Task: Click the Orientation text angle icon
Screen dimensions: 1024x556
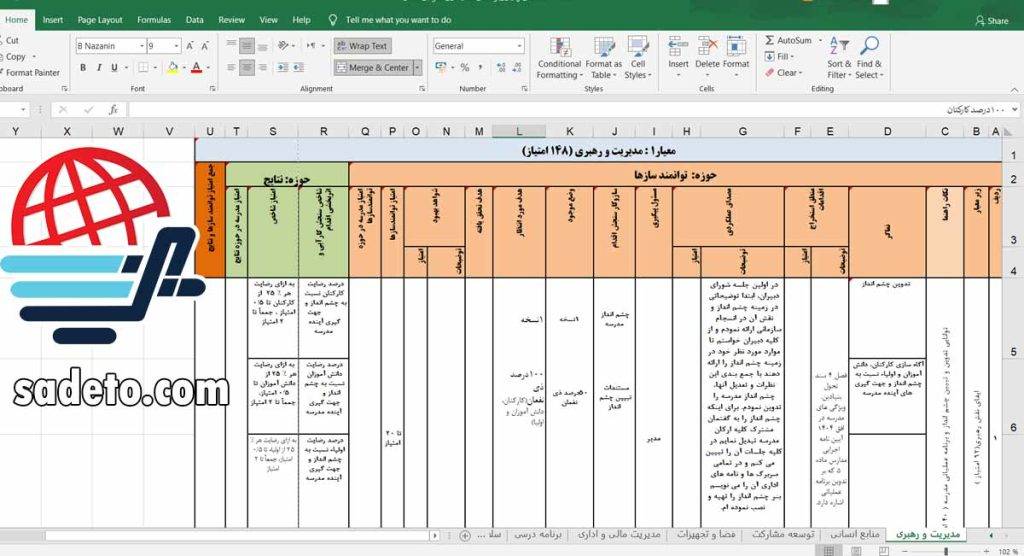Action: click(x=283, y=46)
